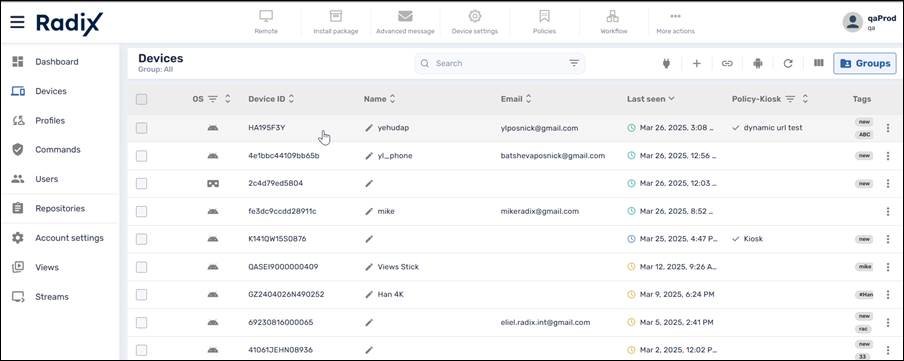Open Profiles in the sidebar

[x=50, y=121]
